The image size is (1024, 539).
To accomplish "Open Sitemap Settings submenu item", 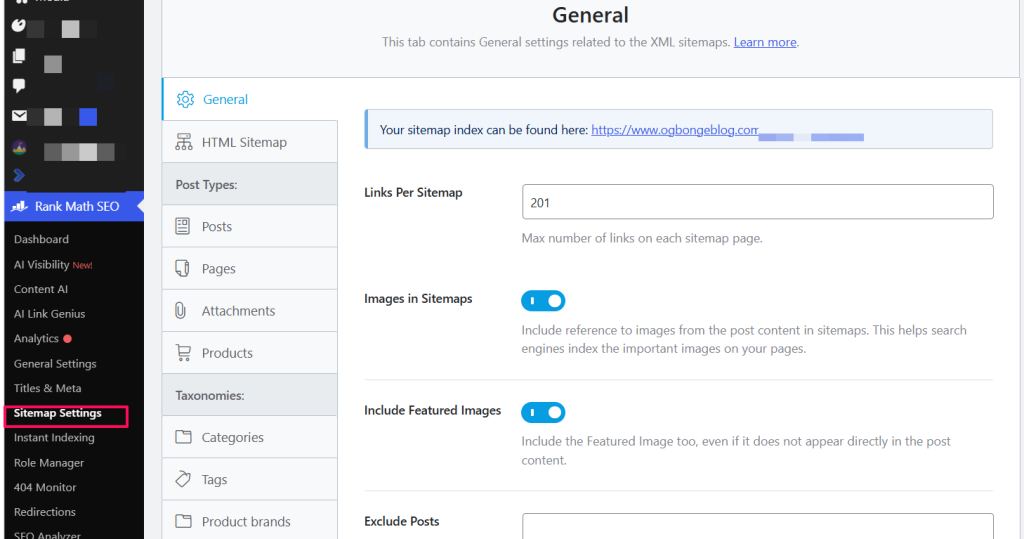I will click(57, 413).
